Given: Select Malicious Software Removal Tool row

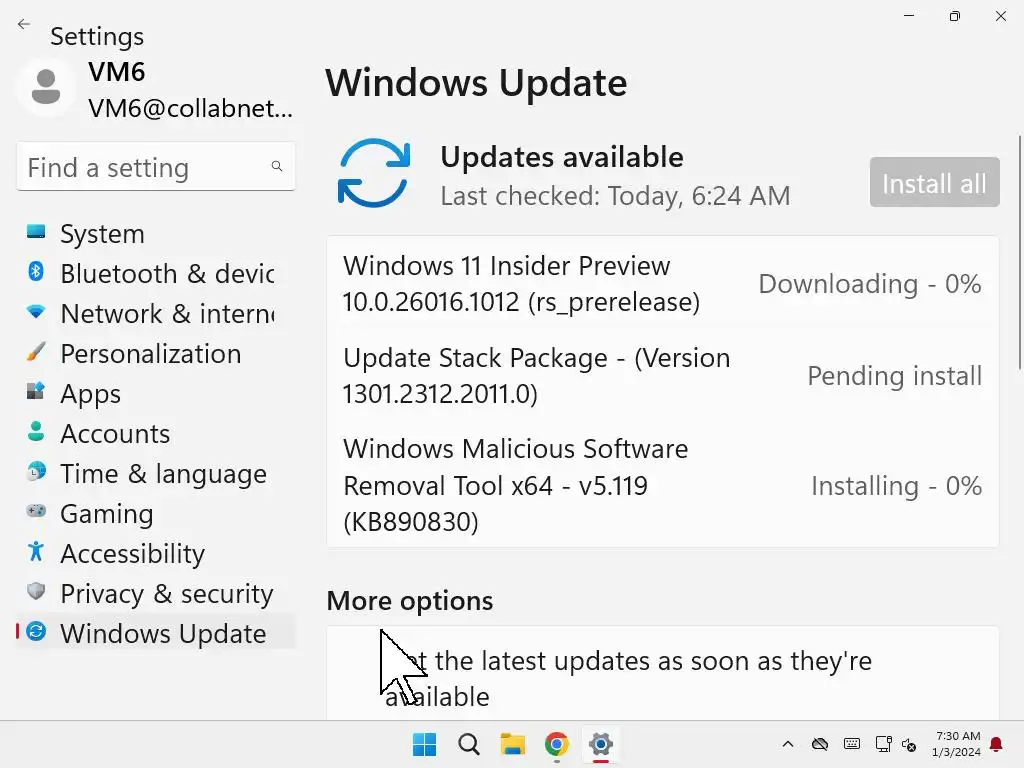Looking at the screenshot, I should click(662, 485).
